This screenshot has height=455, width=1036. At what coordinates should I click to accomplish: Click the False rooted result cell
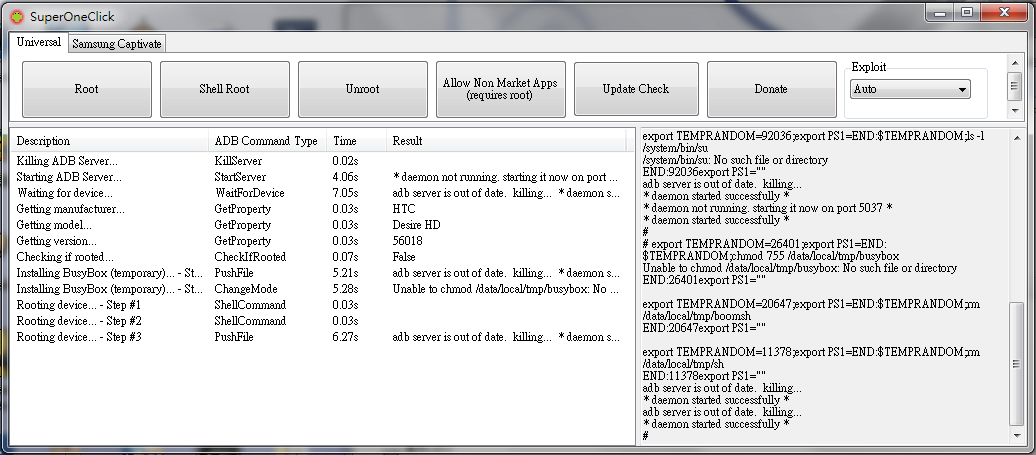(404, 257)
